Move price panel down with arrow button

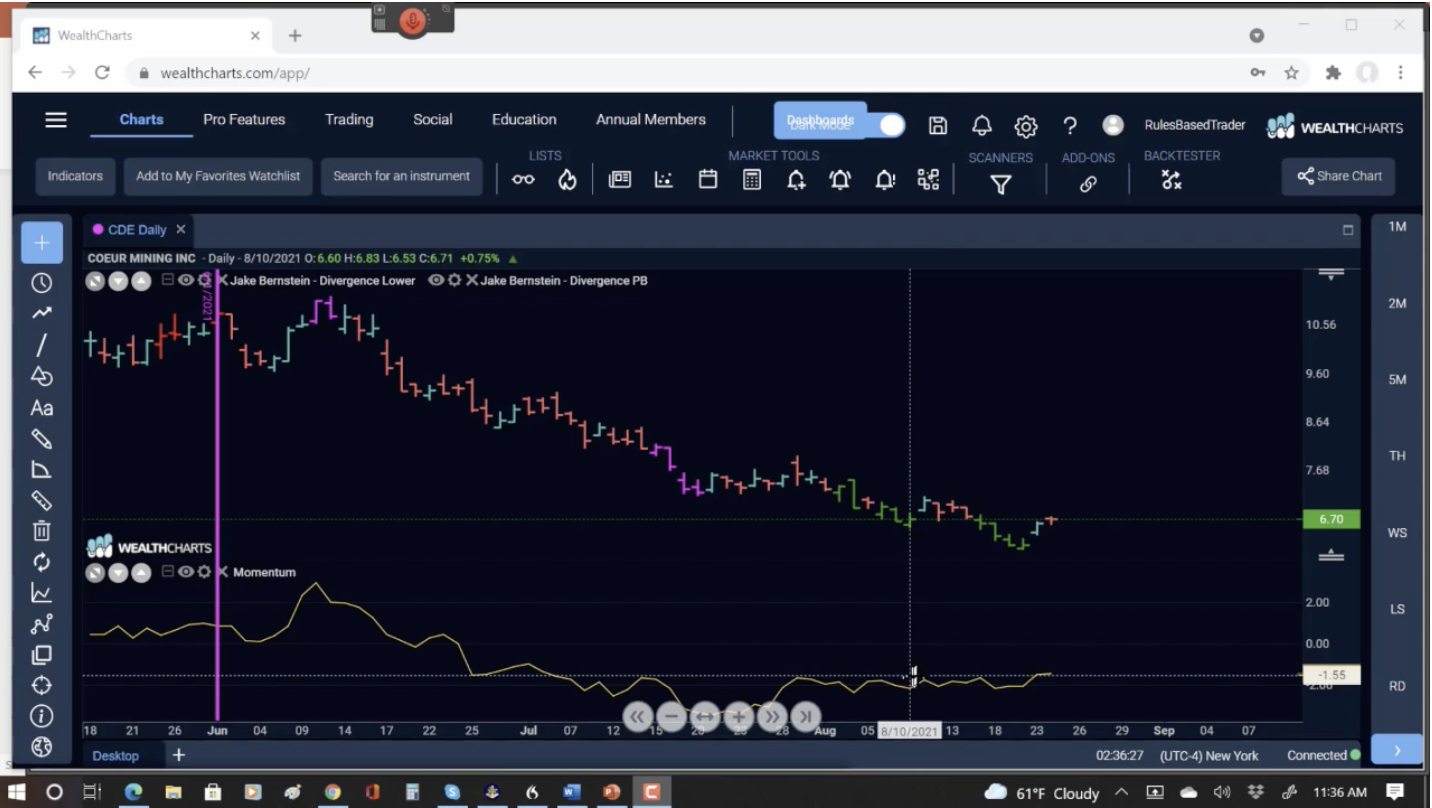(118, 281)
